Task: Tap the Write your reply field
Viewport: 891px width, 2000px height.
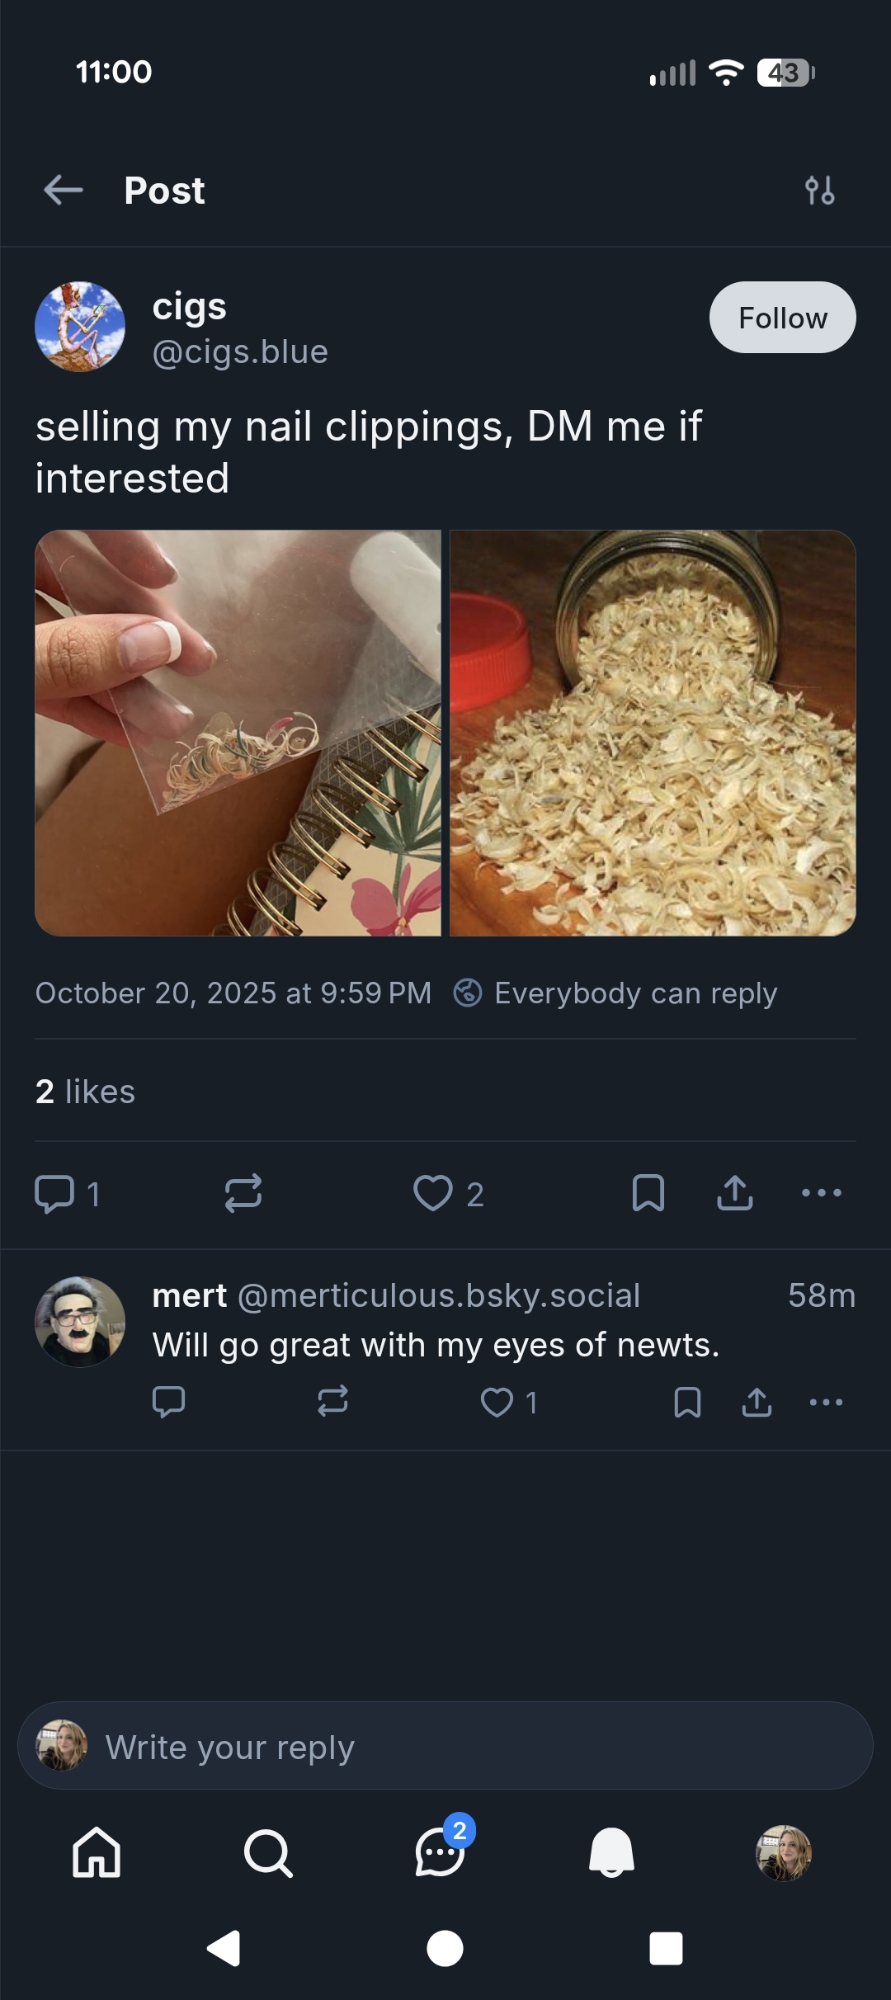Action: click(x=445, y=1747)
